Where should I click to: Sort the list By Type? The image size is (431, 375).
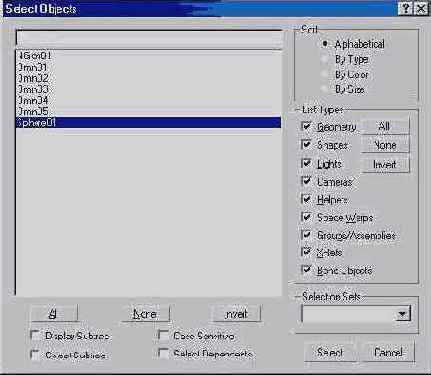tap(325, 59)
